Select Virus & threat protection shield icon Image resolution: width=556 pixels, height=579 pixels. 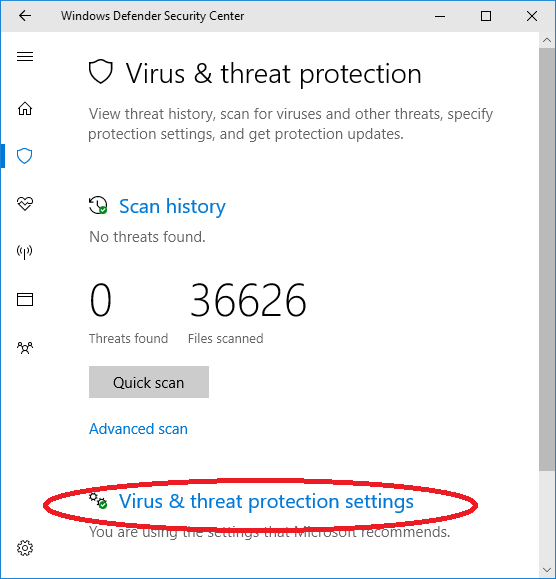(25, 156)
